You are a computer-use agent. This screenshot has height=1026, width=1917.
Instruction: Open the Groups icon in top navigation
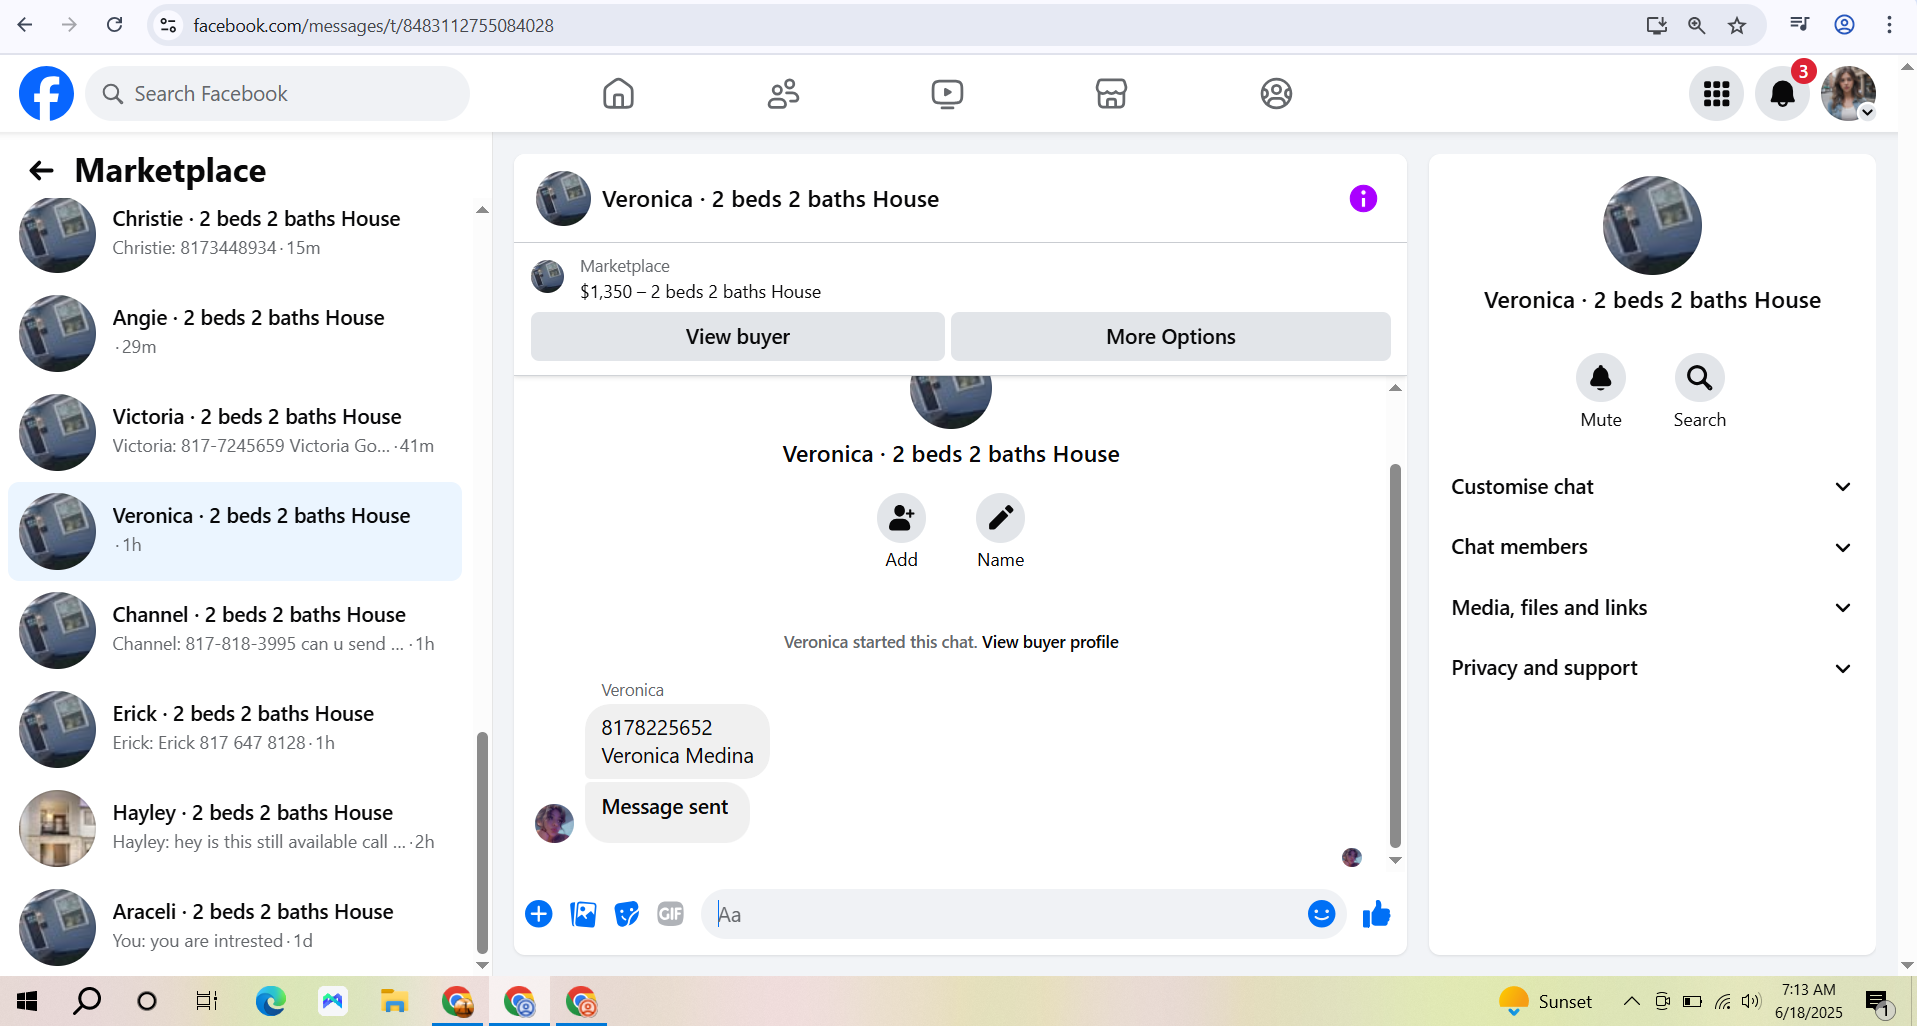coord(1276,94)
